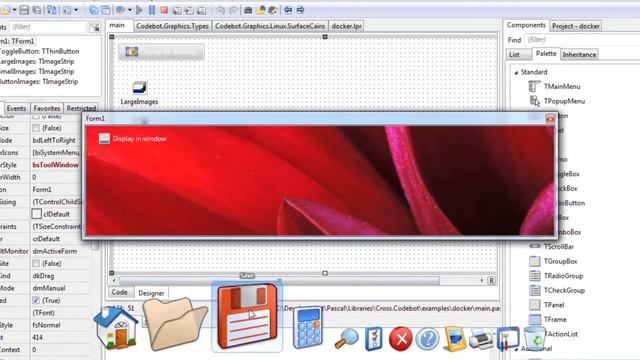Click the forward navigation arrow in toolbar
This screenshot has width=640, height=360.
(x=300, y=10)
